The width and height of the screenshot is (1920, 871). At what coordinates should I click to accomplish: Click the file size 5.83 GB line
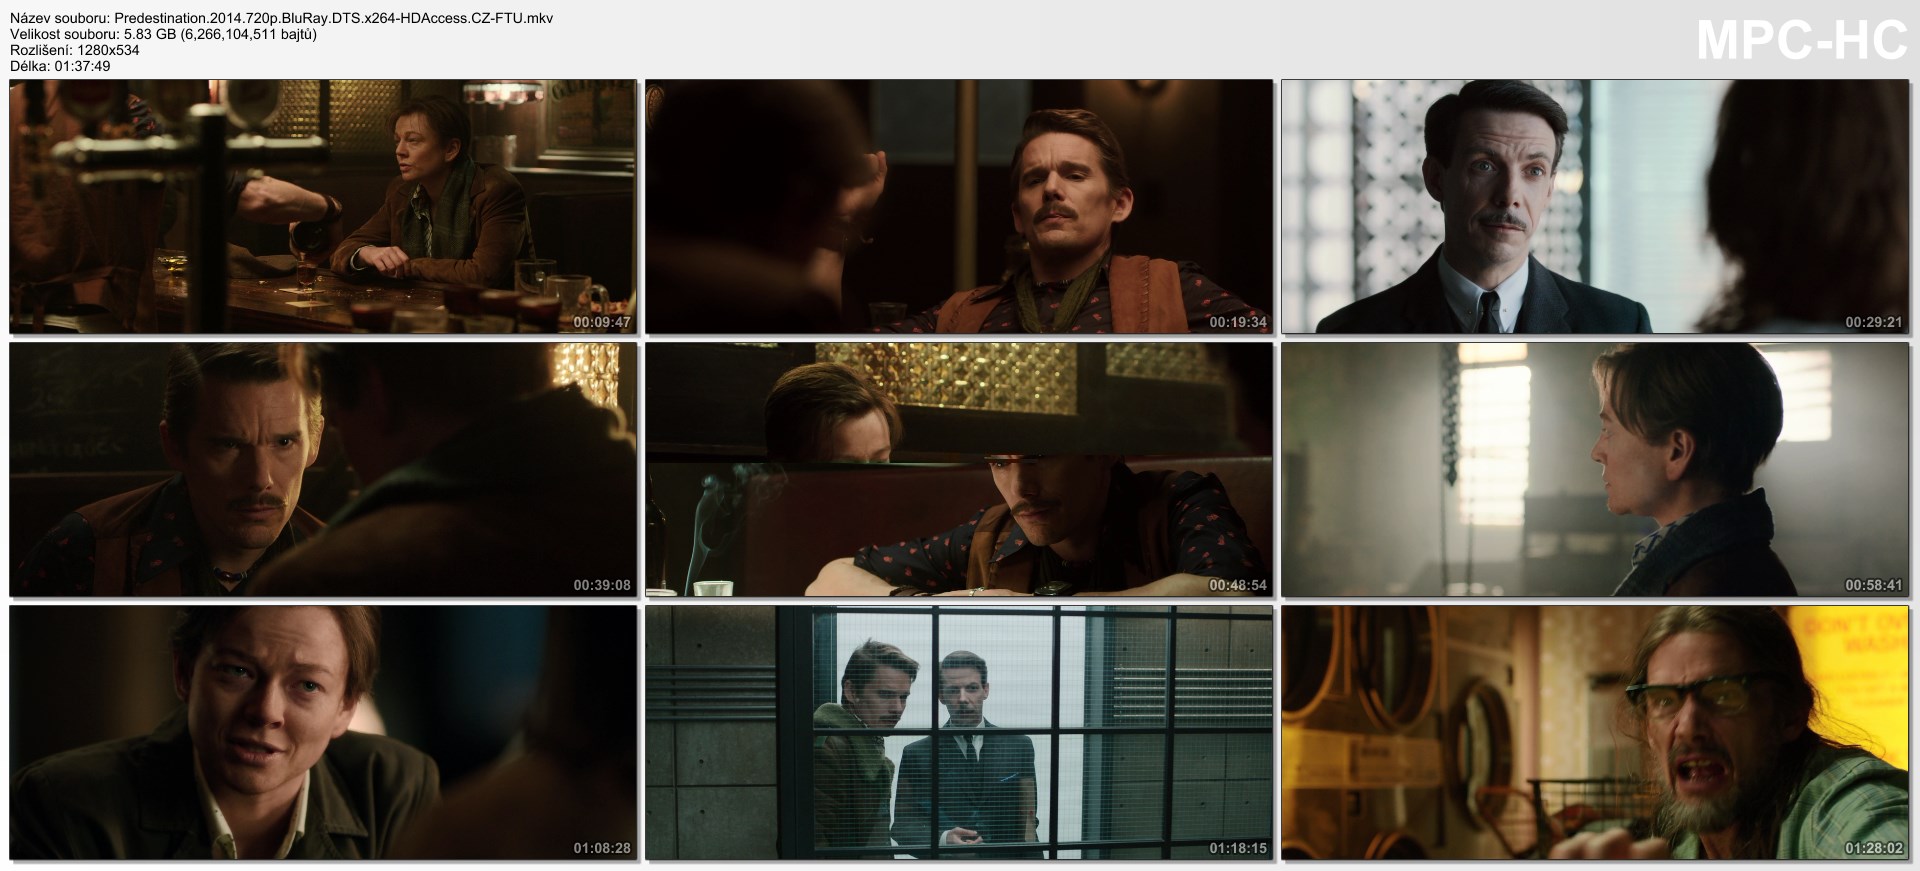pos(164,34)
